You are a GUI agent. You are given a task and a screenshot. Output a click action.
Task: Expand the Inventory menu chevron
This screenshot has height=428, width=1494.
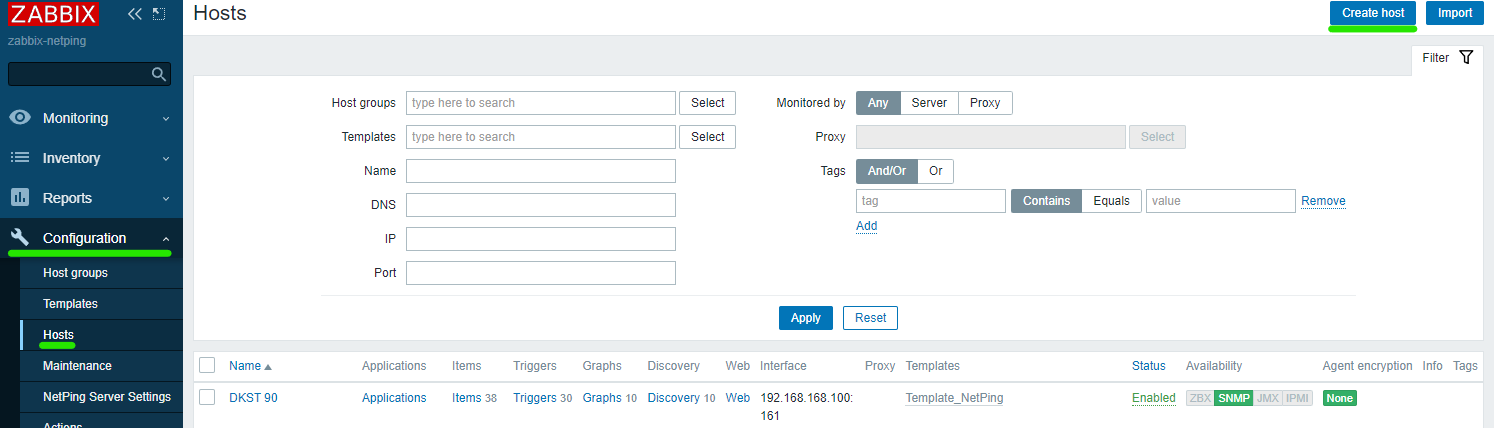166,158
